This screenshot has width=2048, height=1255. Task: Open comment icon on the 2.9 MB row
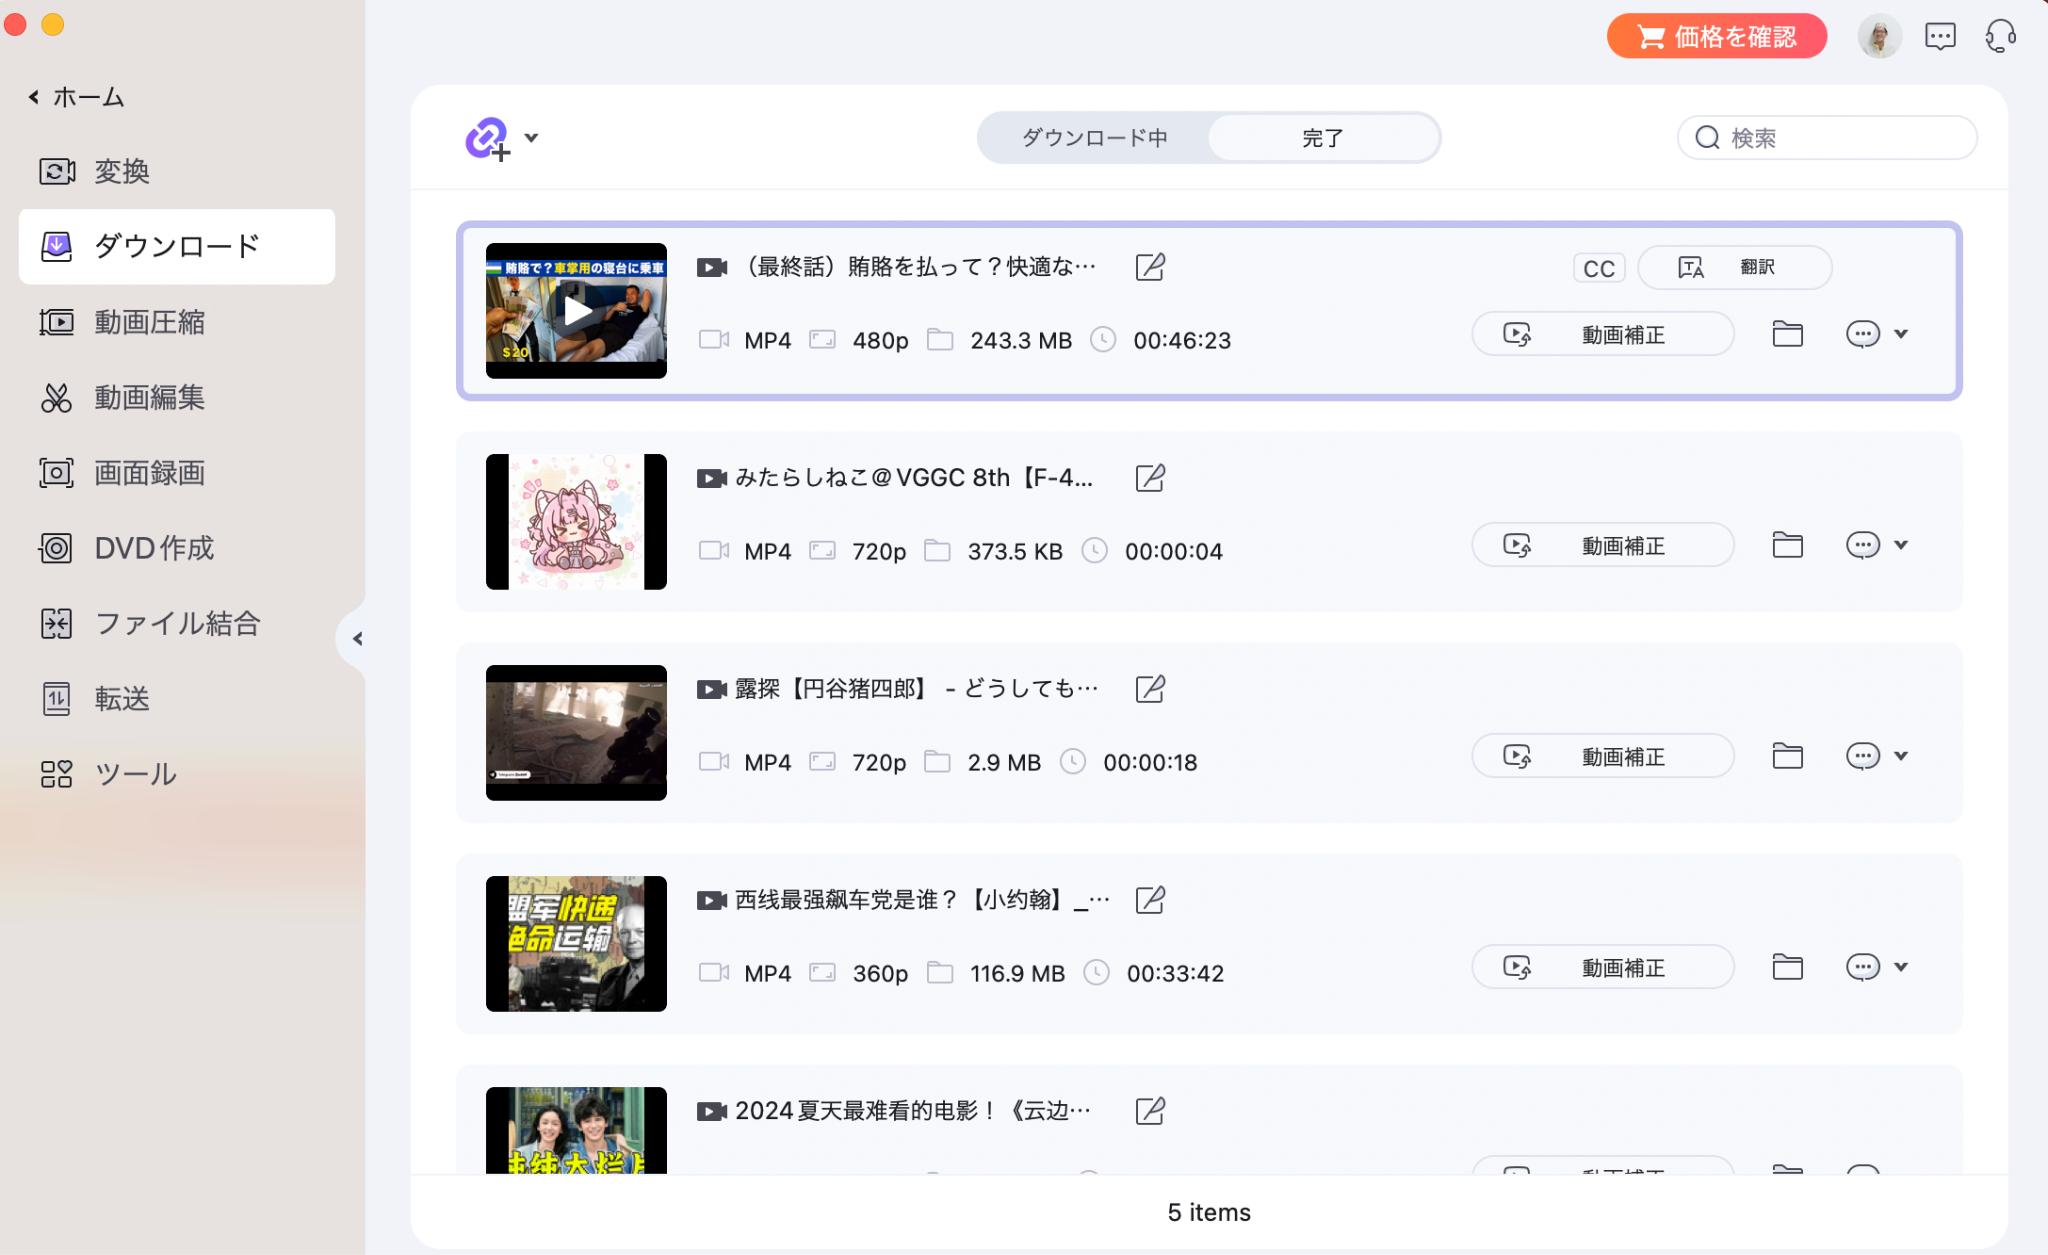[1862, 756]
